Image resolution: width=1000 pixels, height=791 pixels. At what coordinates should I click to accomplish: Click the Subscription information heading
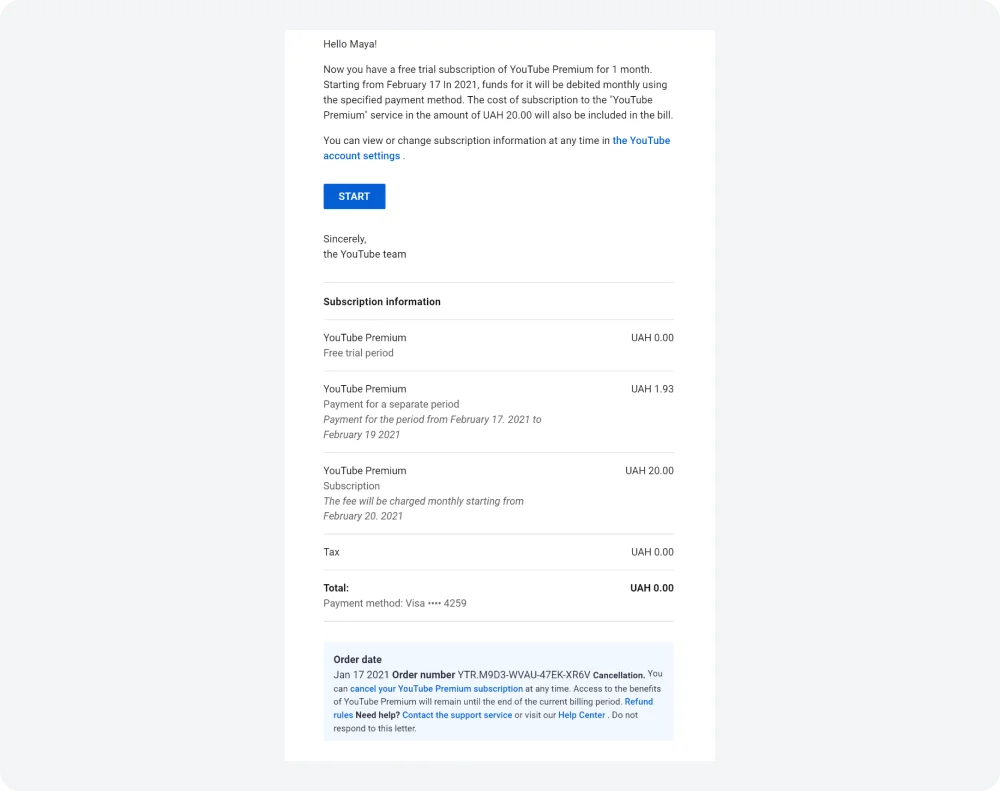(x=382, y=301)
